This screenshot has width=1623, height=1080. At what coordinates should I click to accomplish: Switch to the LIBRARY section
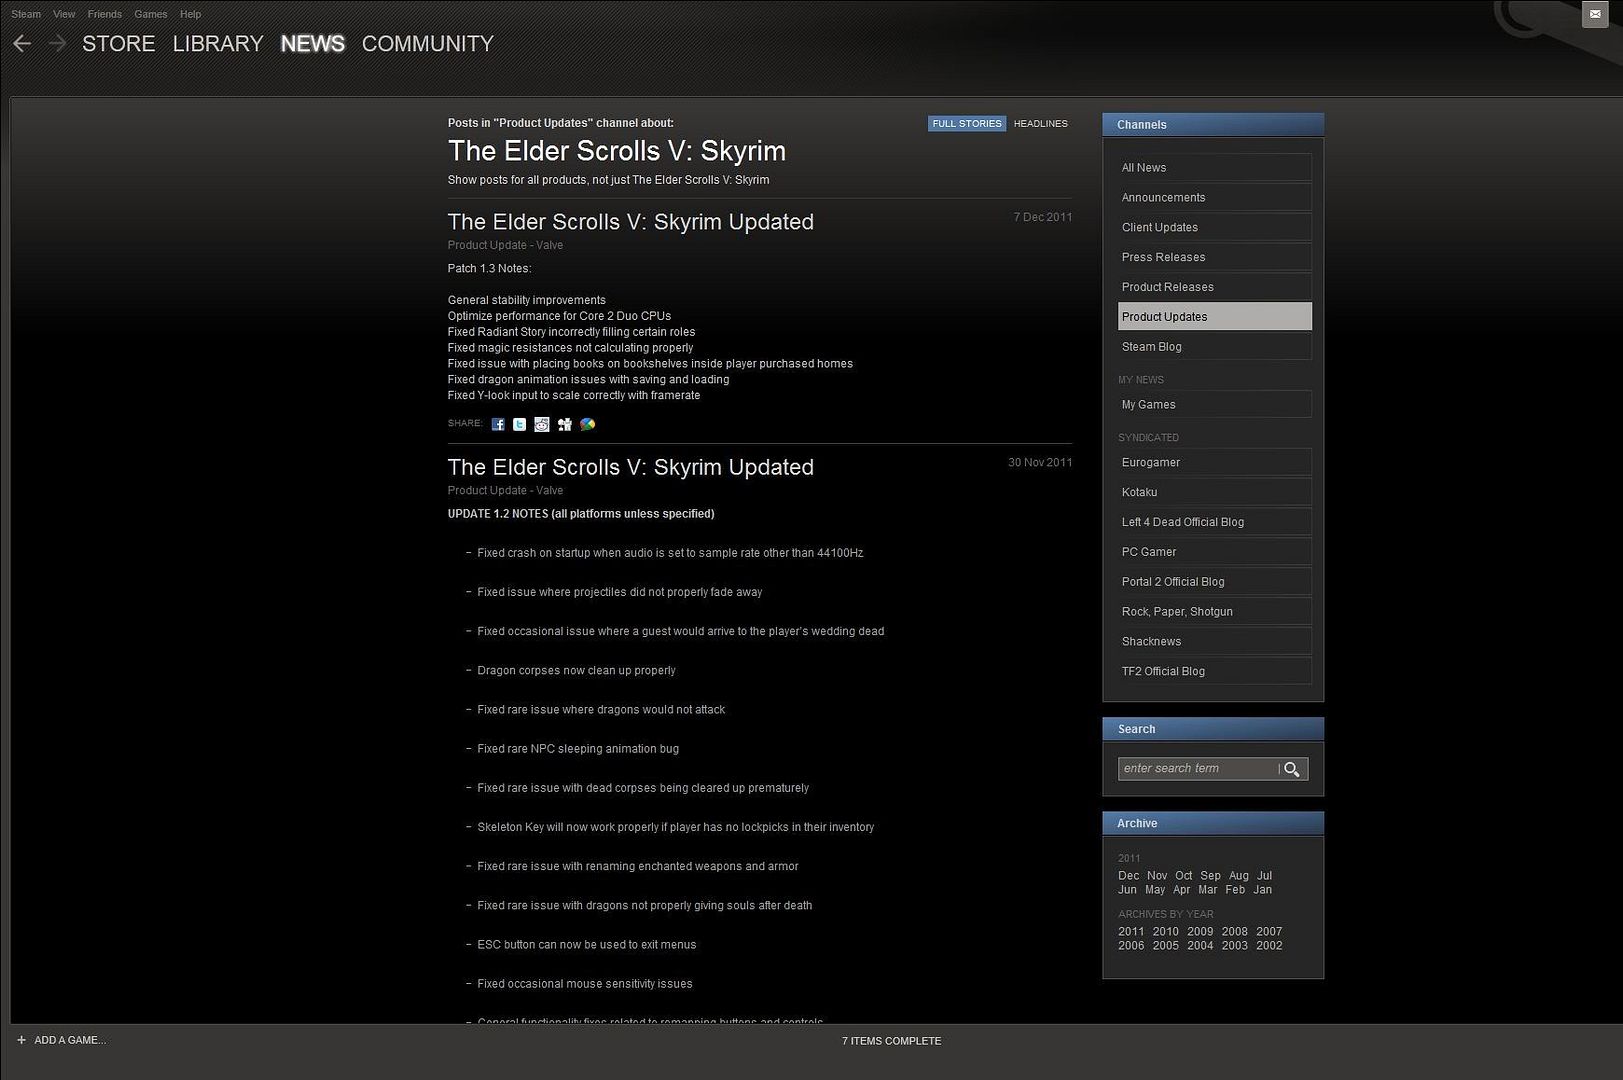218,44
